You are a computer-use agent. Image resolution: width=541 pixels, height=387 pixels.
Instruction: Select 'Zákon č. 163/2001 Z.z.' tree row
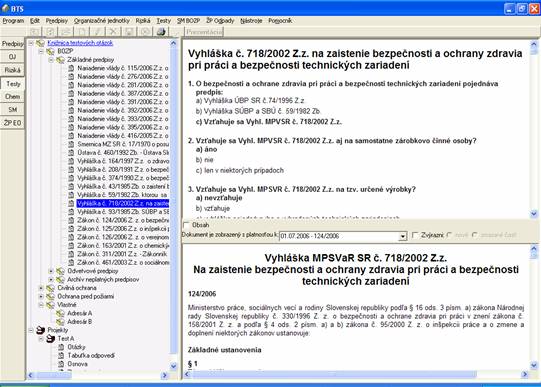(x=123, y=246)
